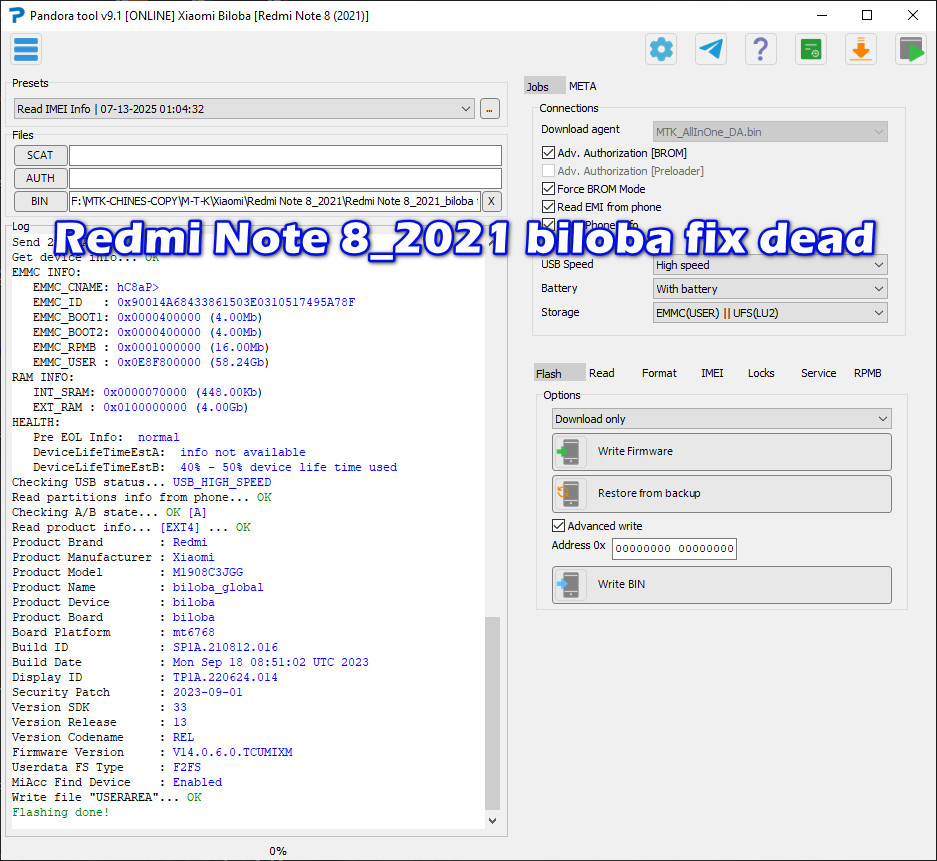
Task: Click the Restore from backup phone icon
Action: [569, 494]
